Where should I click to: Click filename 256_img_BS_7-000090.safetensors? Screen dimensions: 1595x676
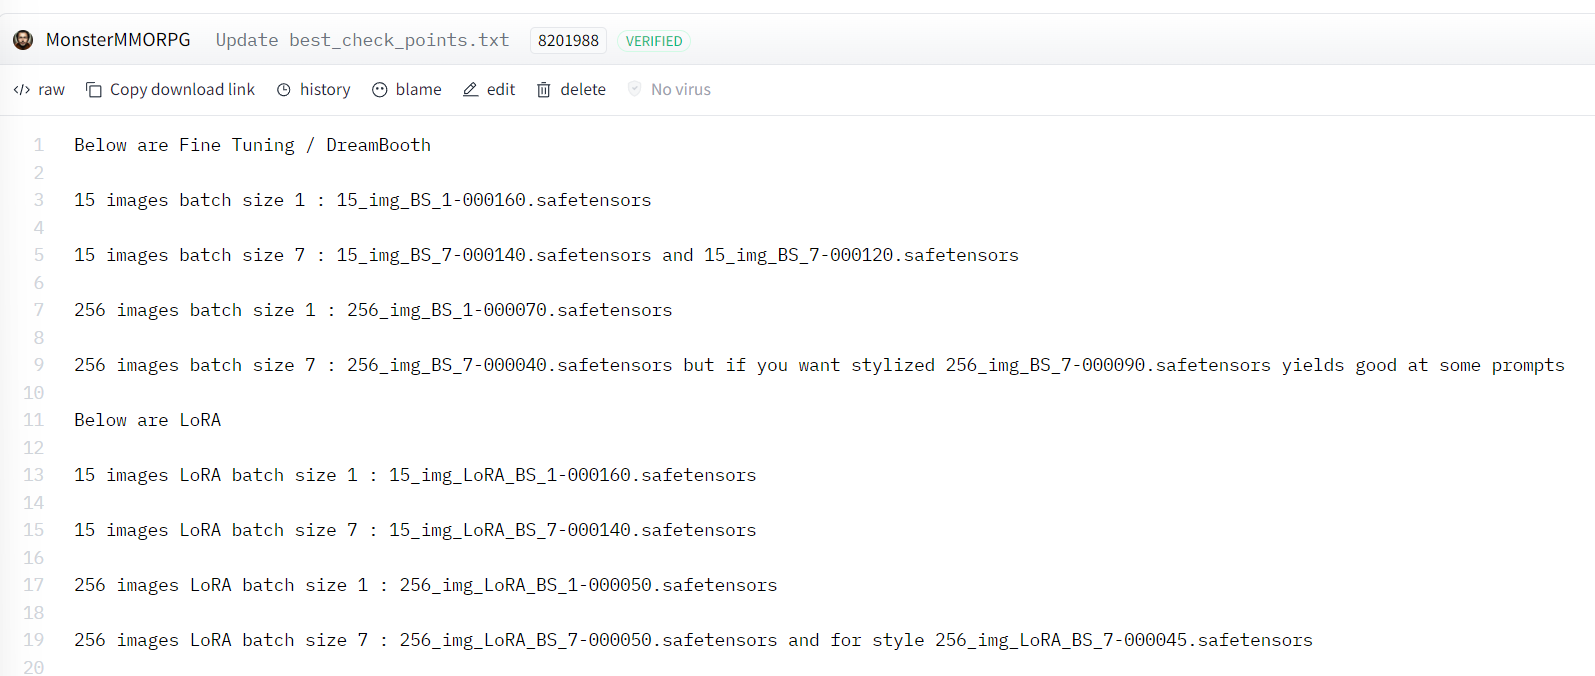pos(1108,365)
